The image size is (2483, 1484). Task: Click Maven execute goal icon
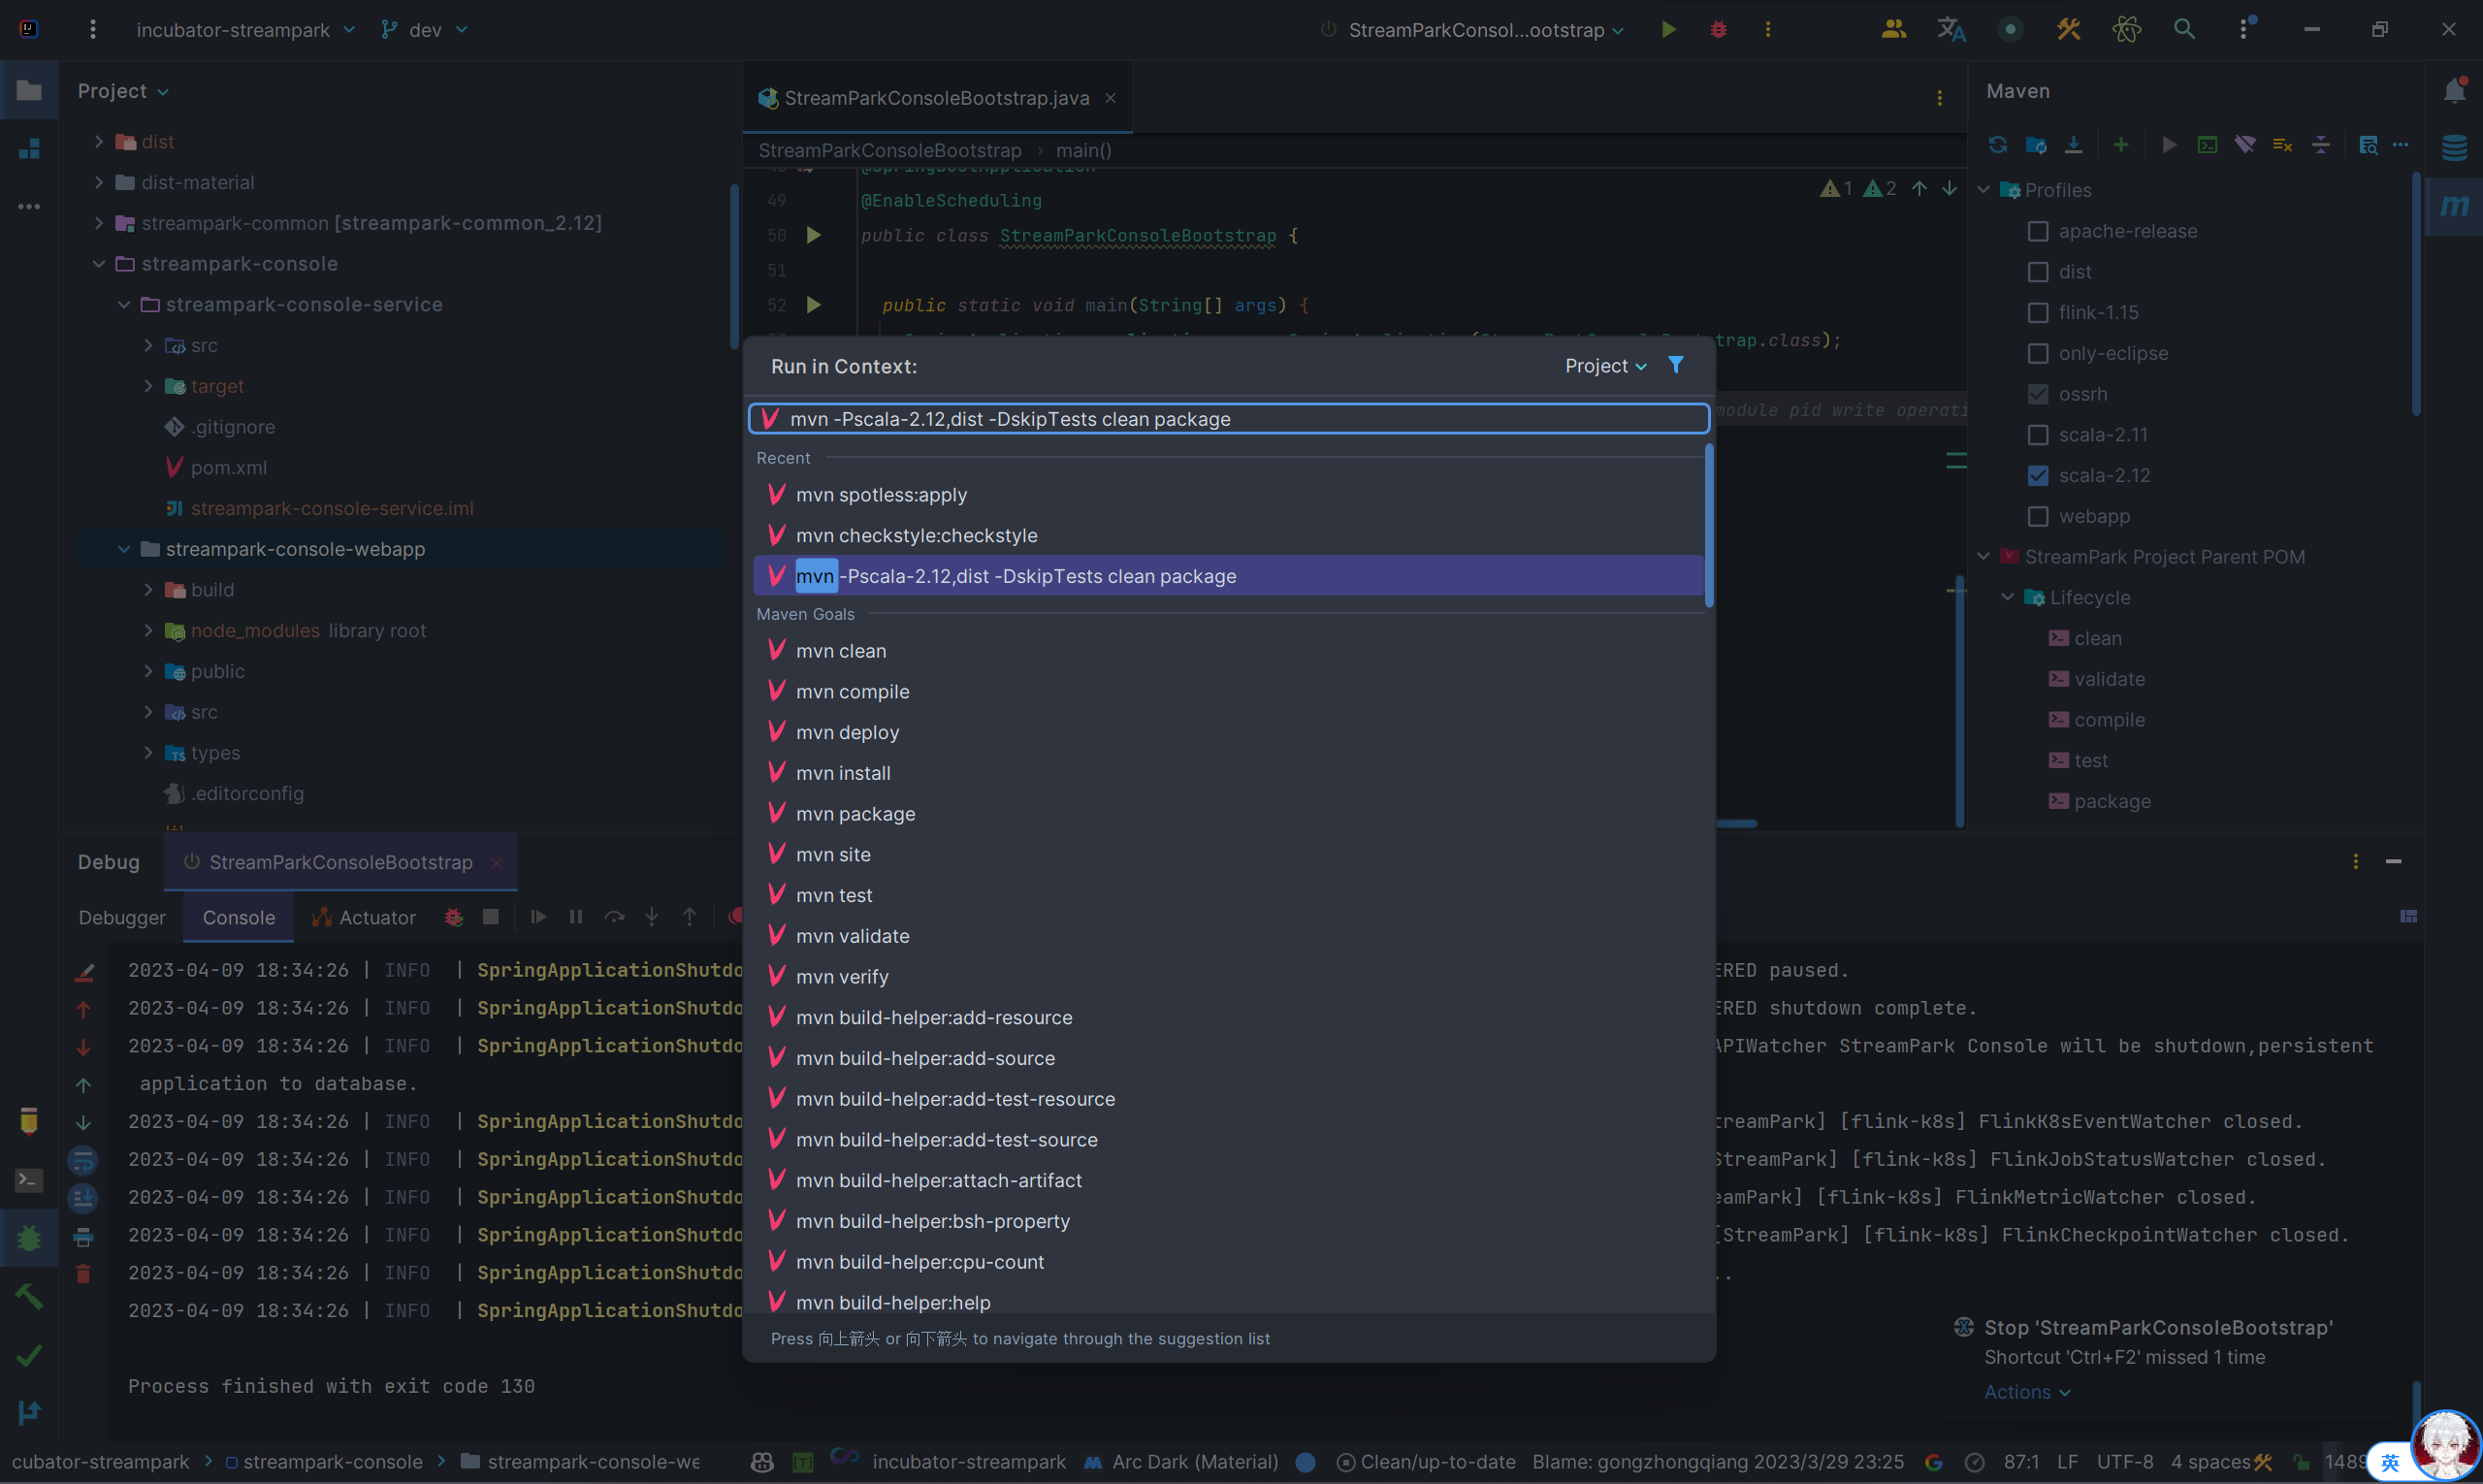[2207, 145]
